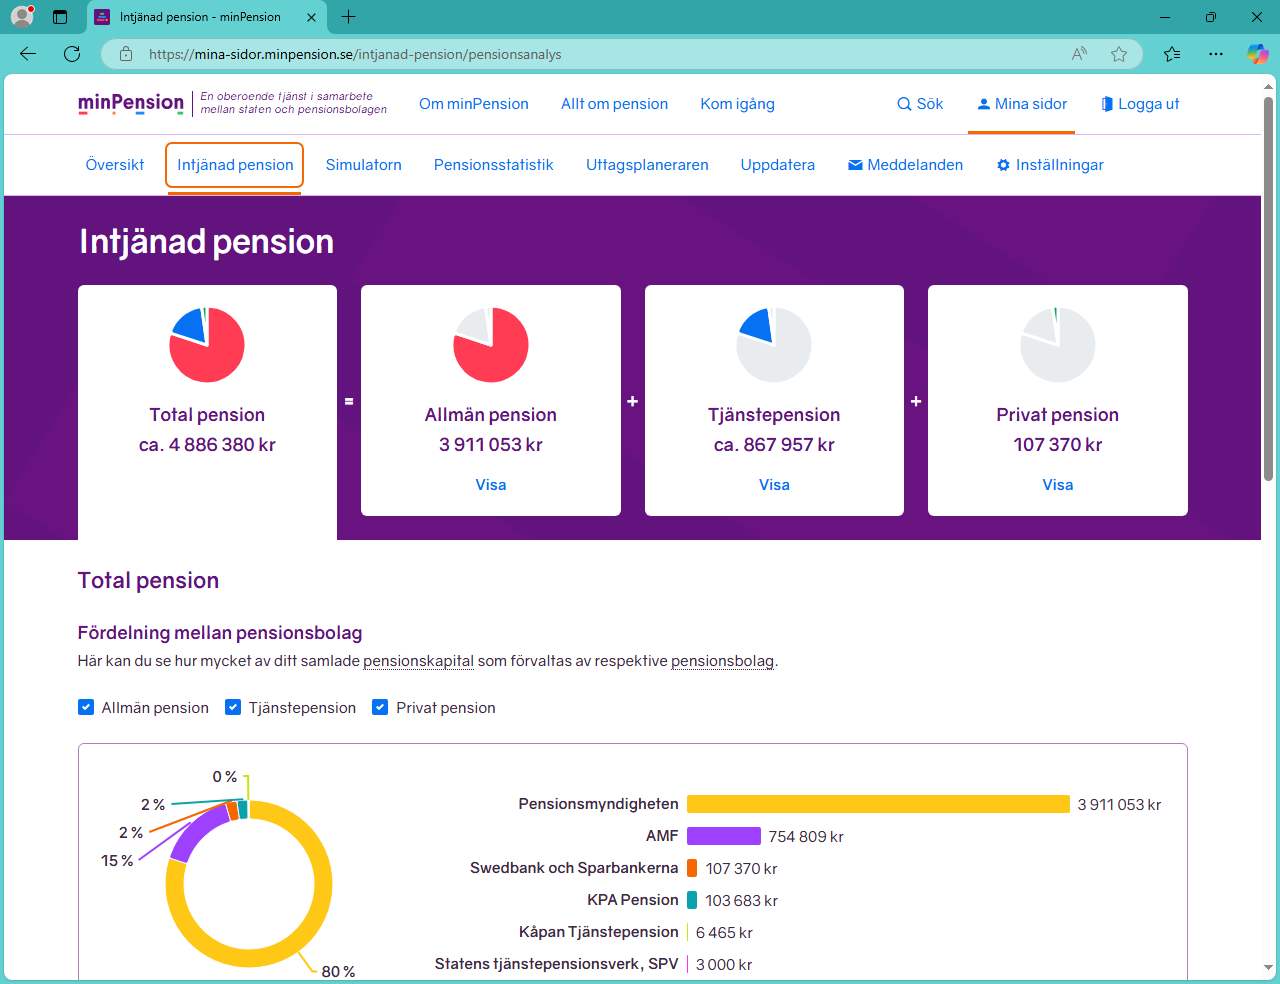Open Meddelanden messages
The height and width of the screenshot is (984, 1280).
[905, 165]
